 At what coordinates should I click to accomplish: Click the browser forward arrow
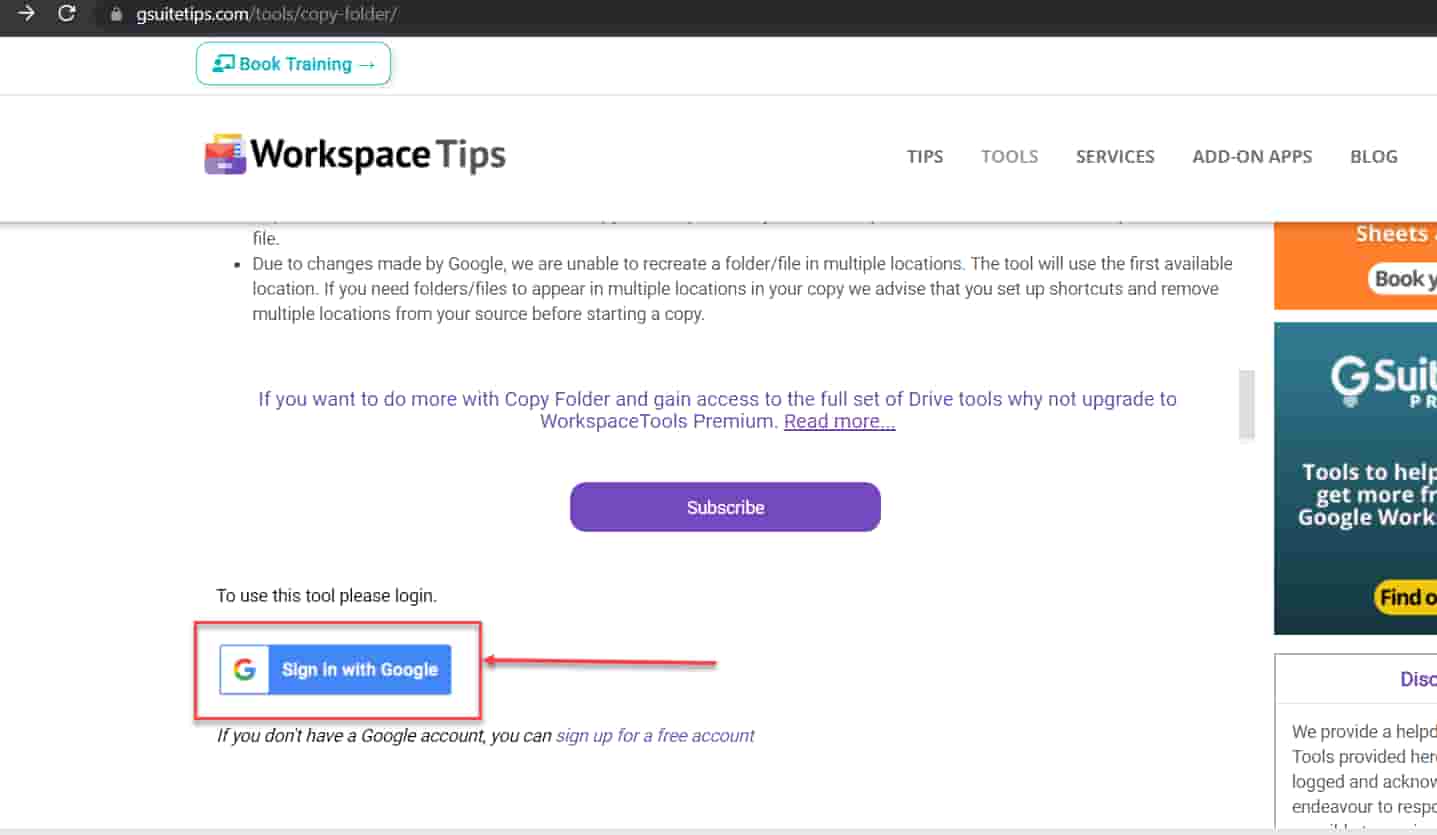tap(26, 14)
